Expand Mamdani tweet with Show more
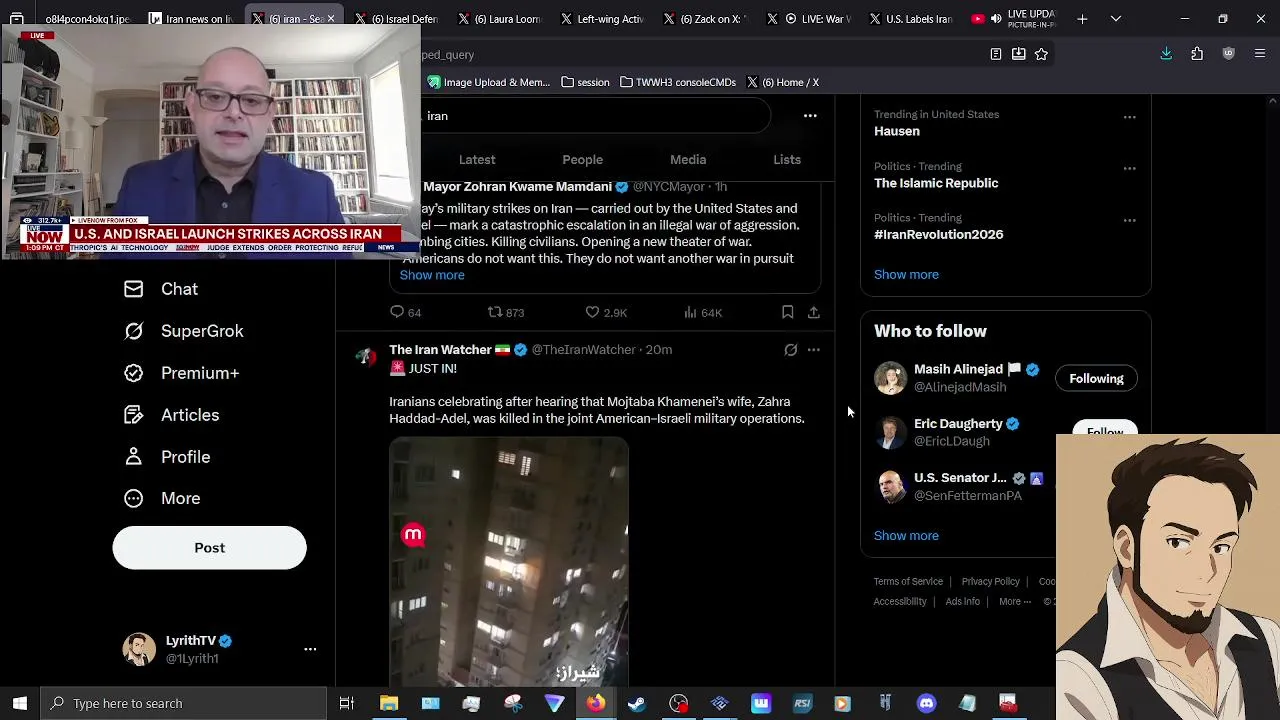Viewport: 1280px width, 720px height. (432, 275)
